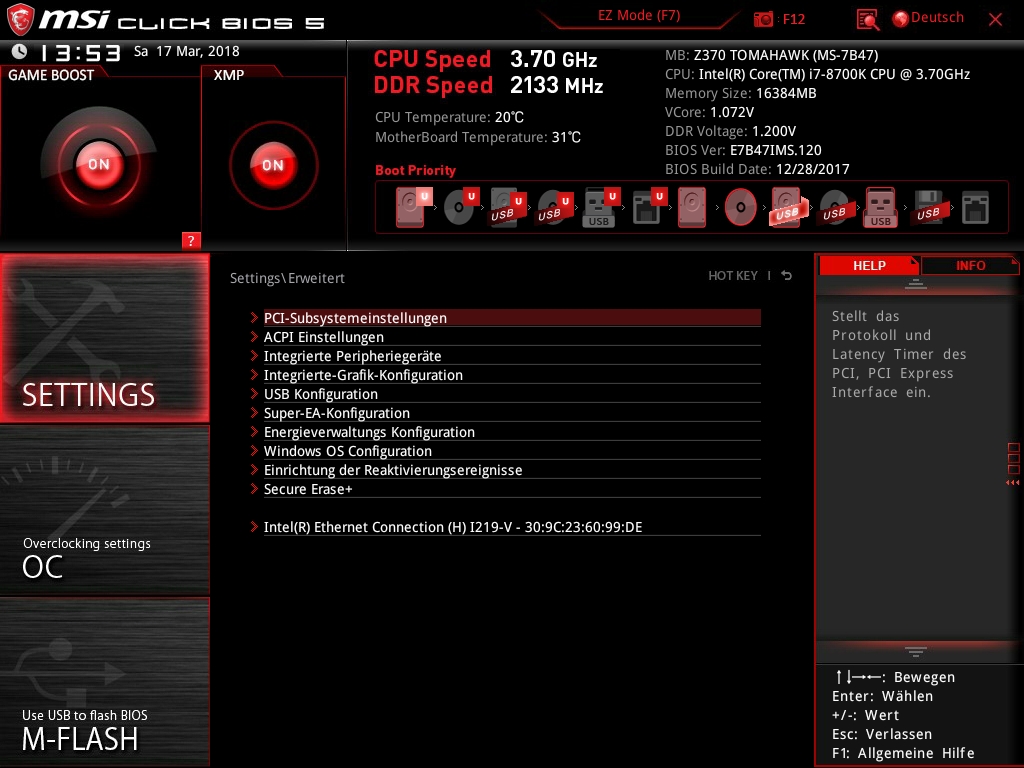The height and width of the screenshot is (768, 1024).
Task: Open M-FLASH to flash BIOS from USB
Action: point(104,682)
